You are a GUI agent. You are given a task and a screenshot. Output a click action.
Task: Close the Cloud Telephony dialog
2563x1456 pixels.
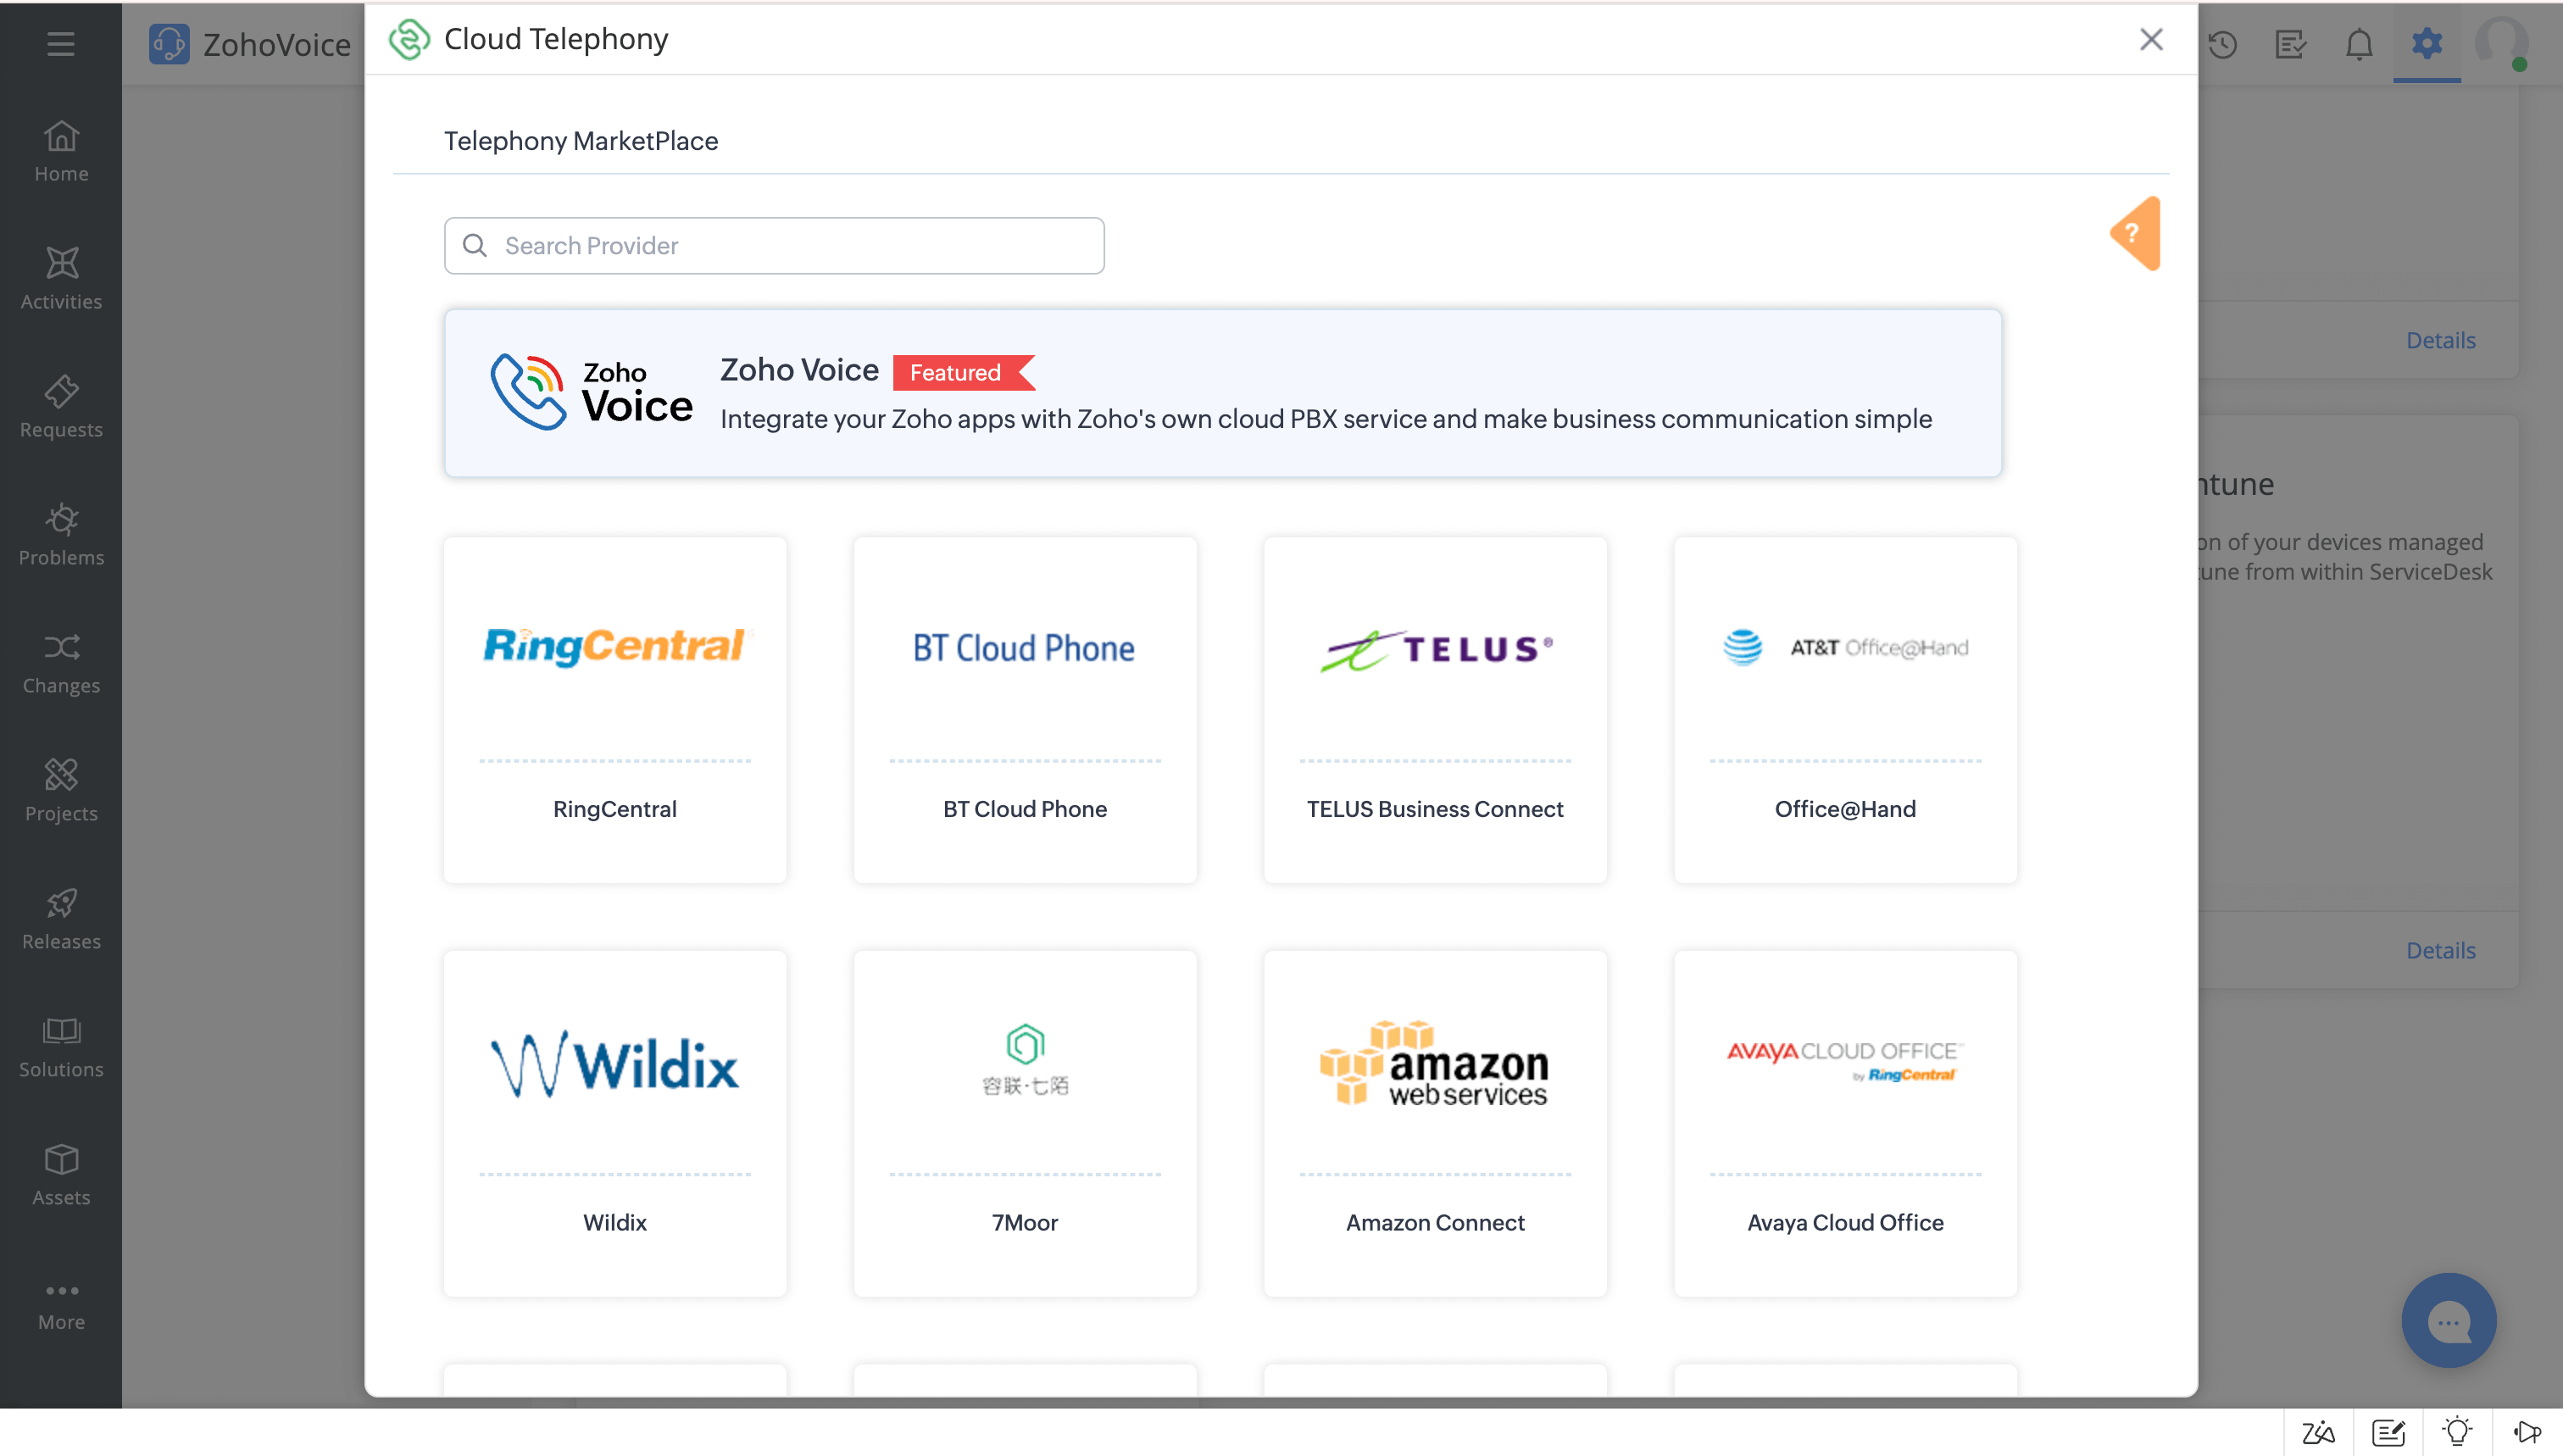tap(2151, 40)
